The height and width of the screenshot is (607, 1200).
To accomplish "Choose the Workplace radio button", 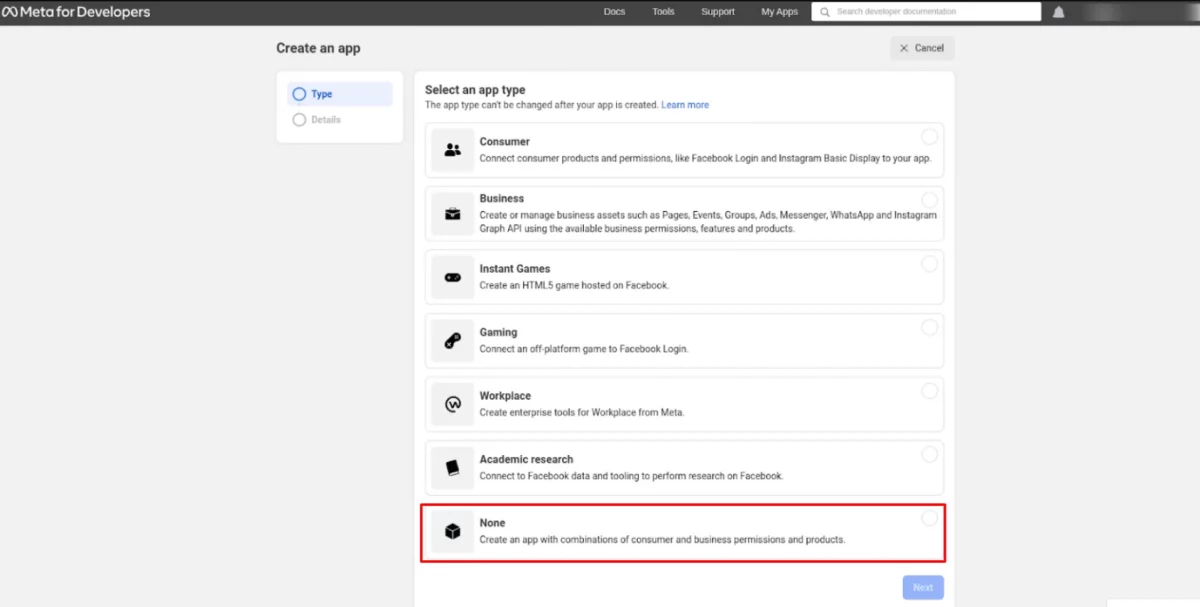I will (x=929, y=391).
